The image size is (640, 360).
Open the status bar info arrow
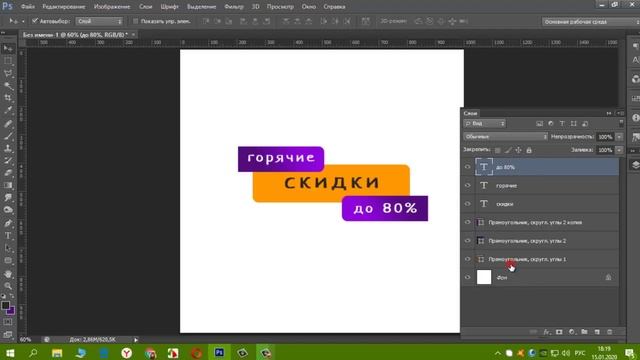136,340
